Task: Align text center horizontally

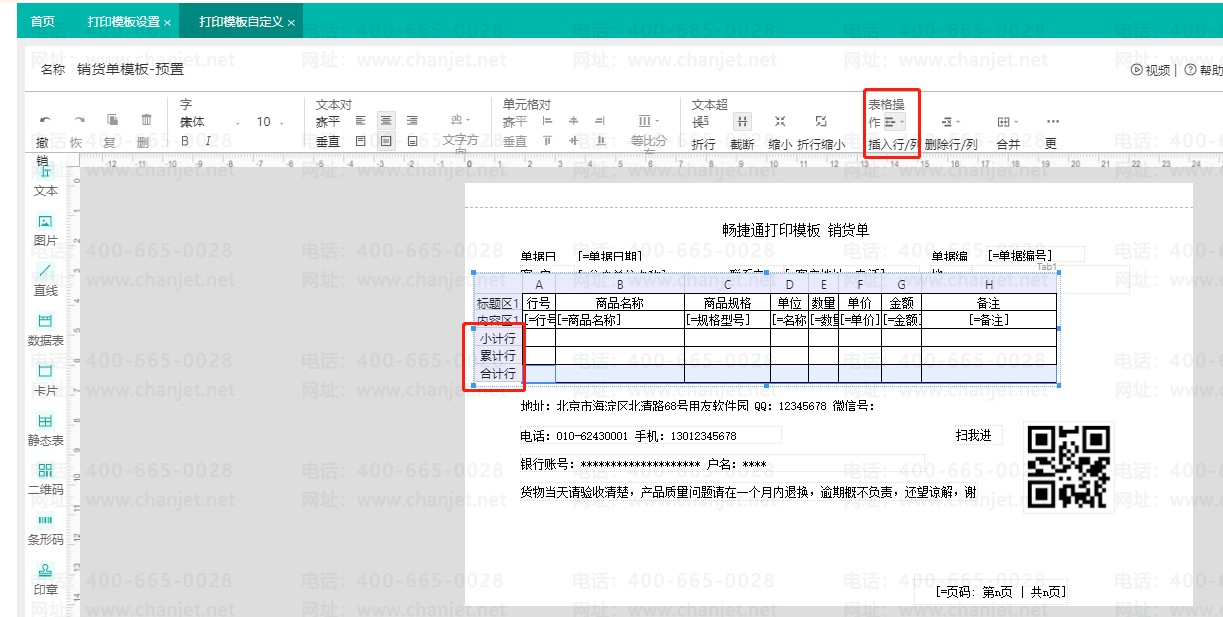Action: tap(386, 121)
